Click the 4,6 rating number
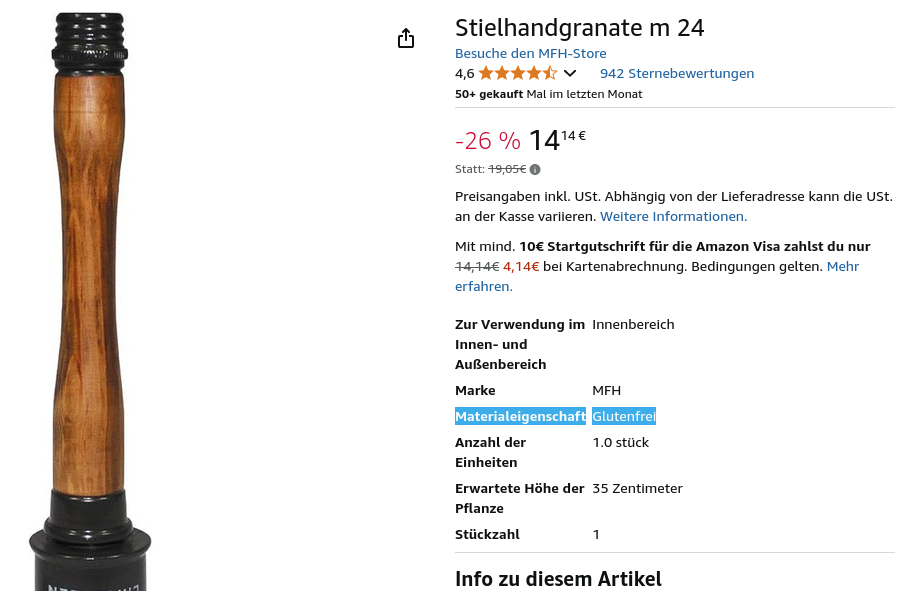The height and width of the screenshot is (591, 906). pos(464,73)
